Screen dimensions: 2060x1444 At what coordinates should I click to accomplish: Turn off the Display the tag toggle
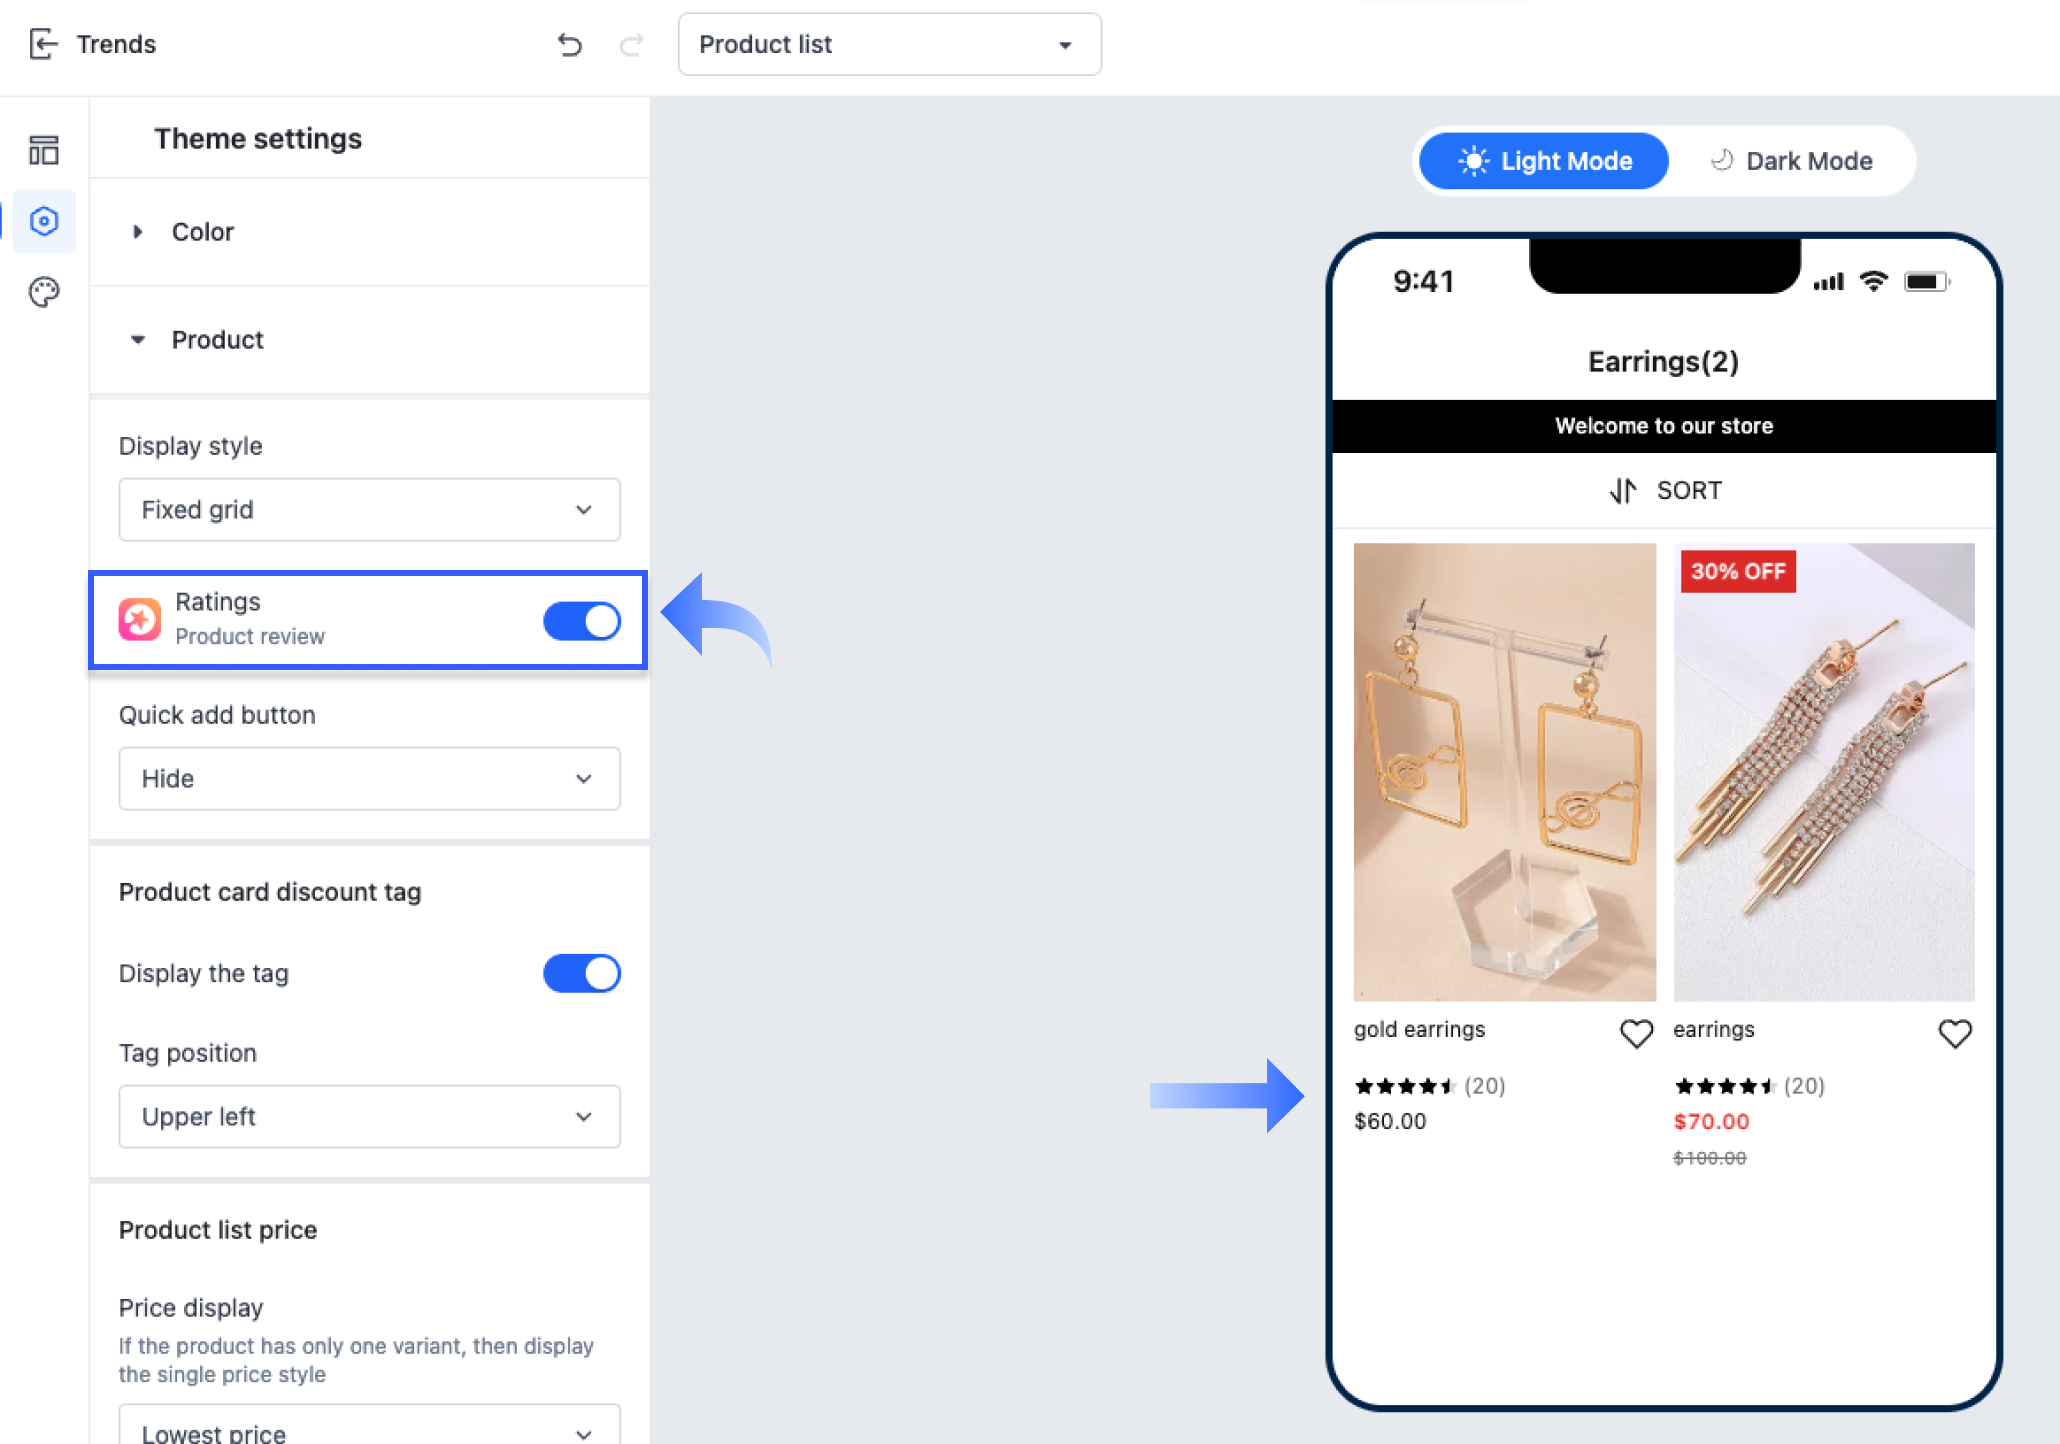(x=582, y=973)
